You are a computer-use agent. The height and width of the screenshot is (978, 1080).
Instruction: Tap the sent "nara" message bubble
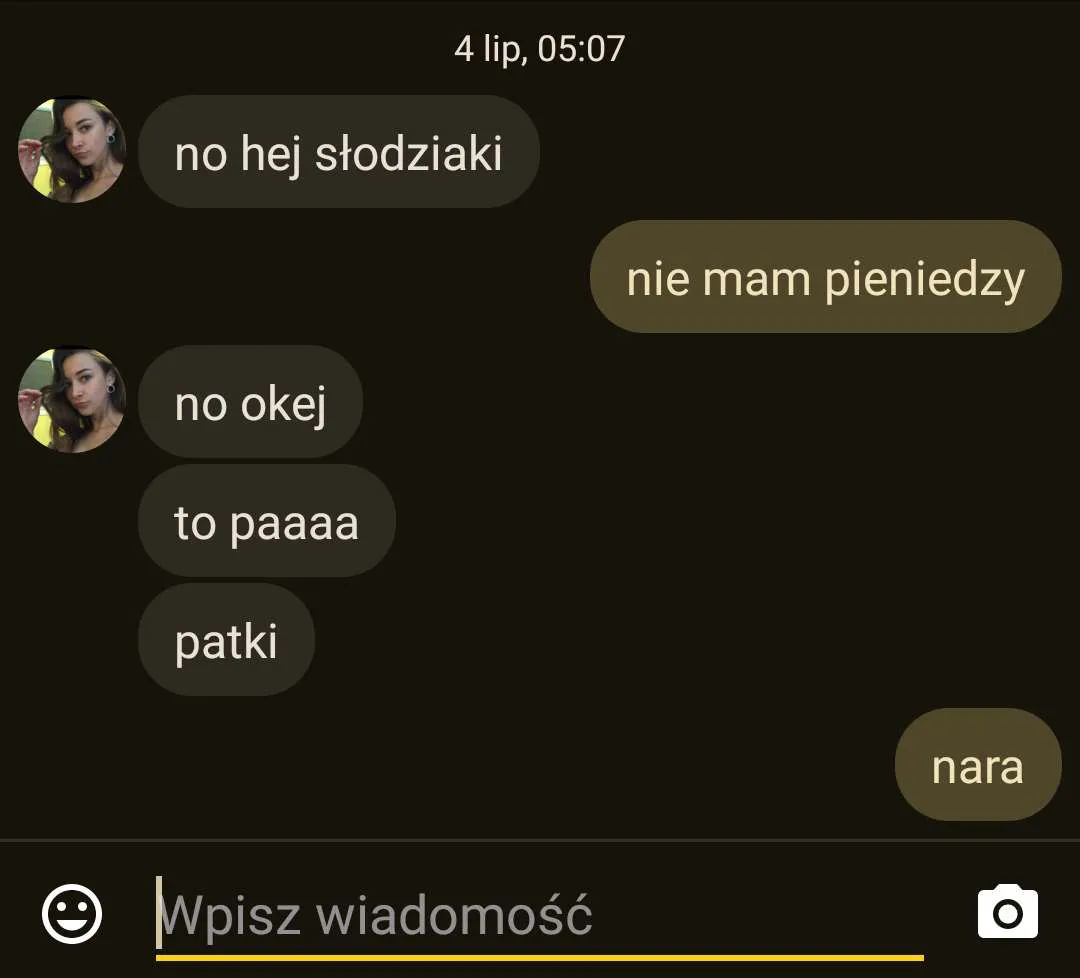click(978, 764)
